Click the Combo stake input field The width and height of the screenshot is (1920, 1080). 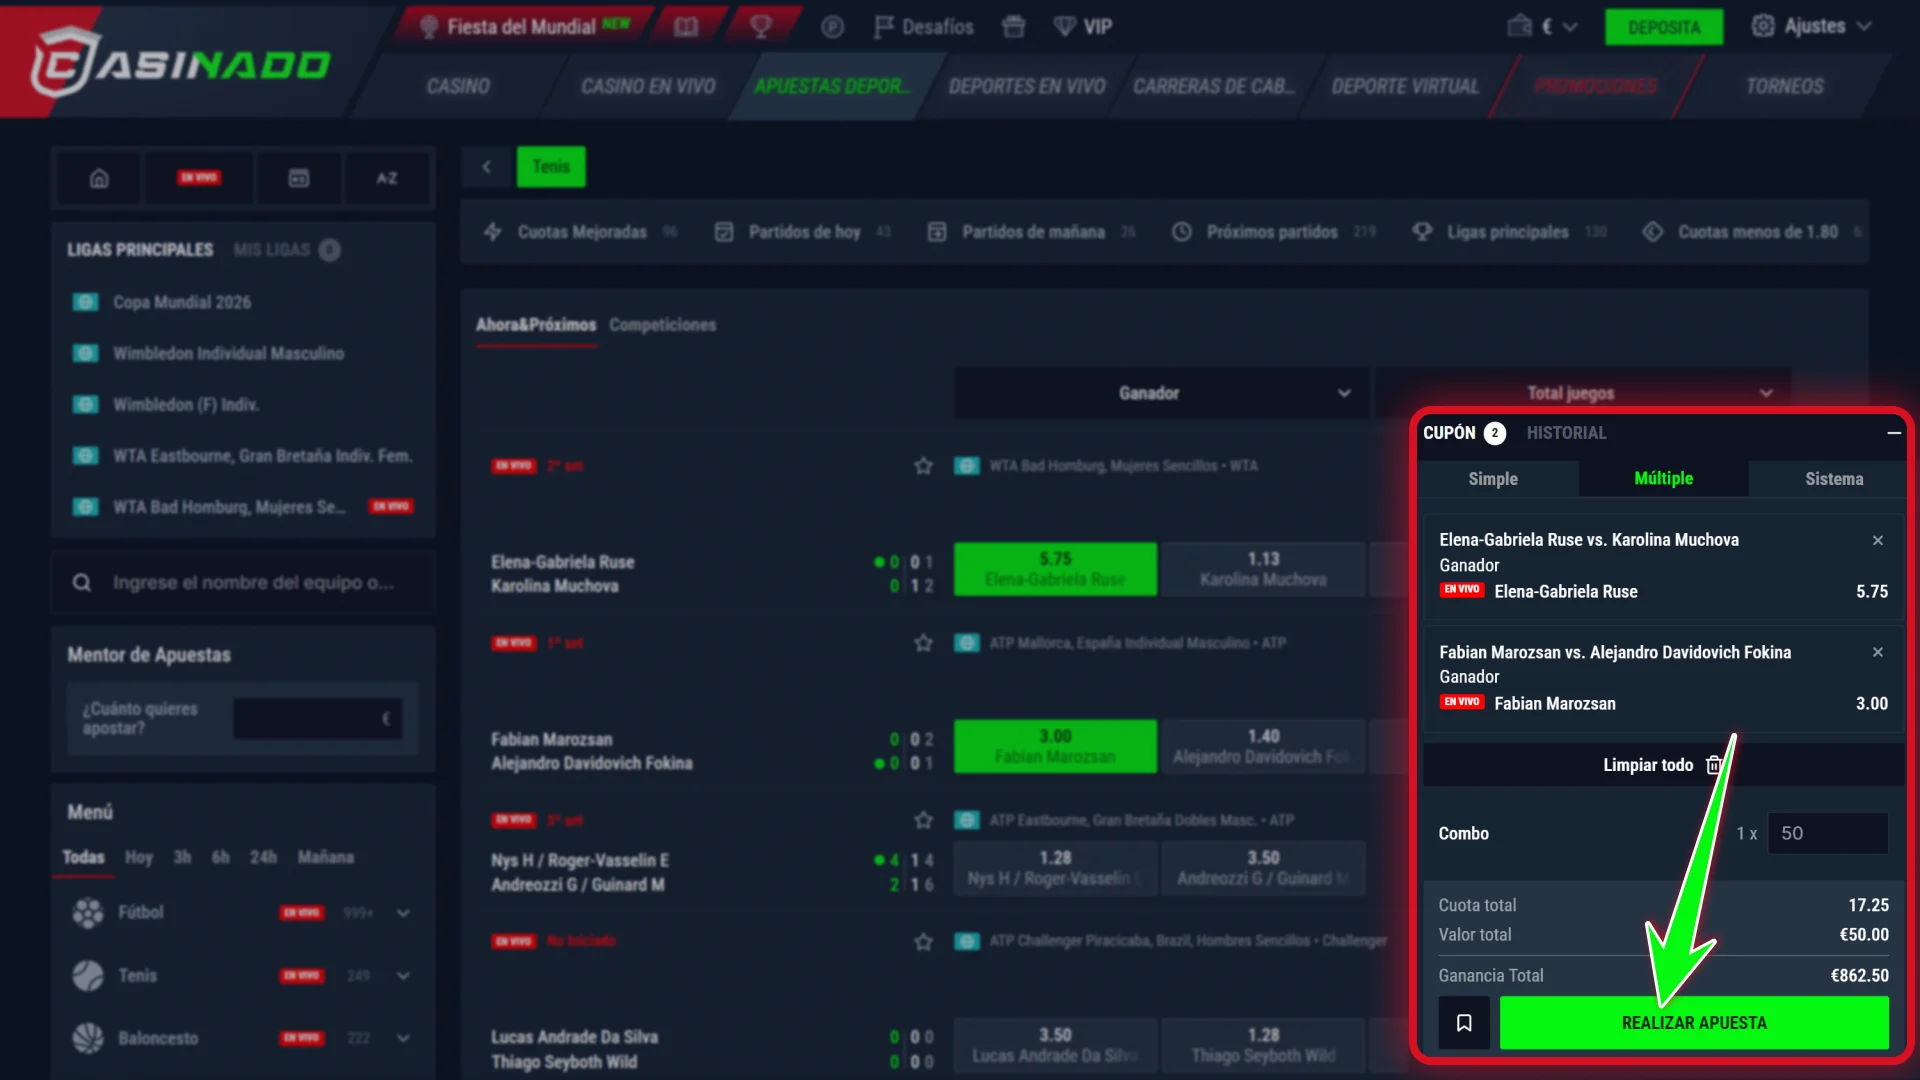[1828, 833]
